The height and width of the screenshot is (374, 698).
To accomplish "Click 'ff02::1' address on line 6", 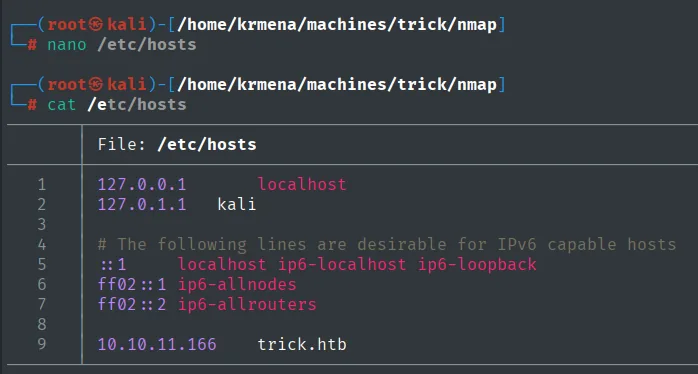I will coord(132,285).
